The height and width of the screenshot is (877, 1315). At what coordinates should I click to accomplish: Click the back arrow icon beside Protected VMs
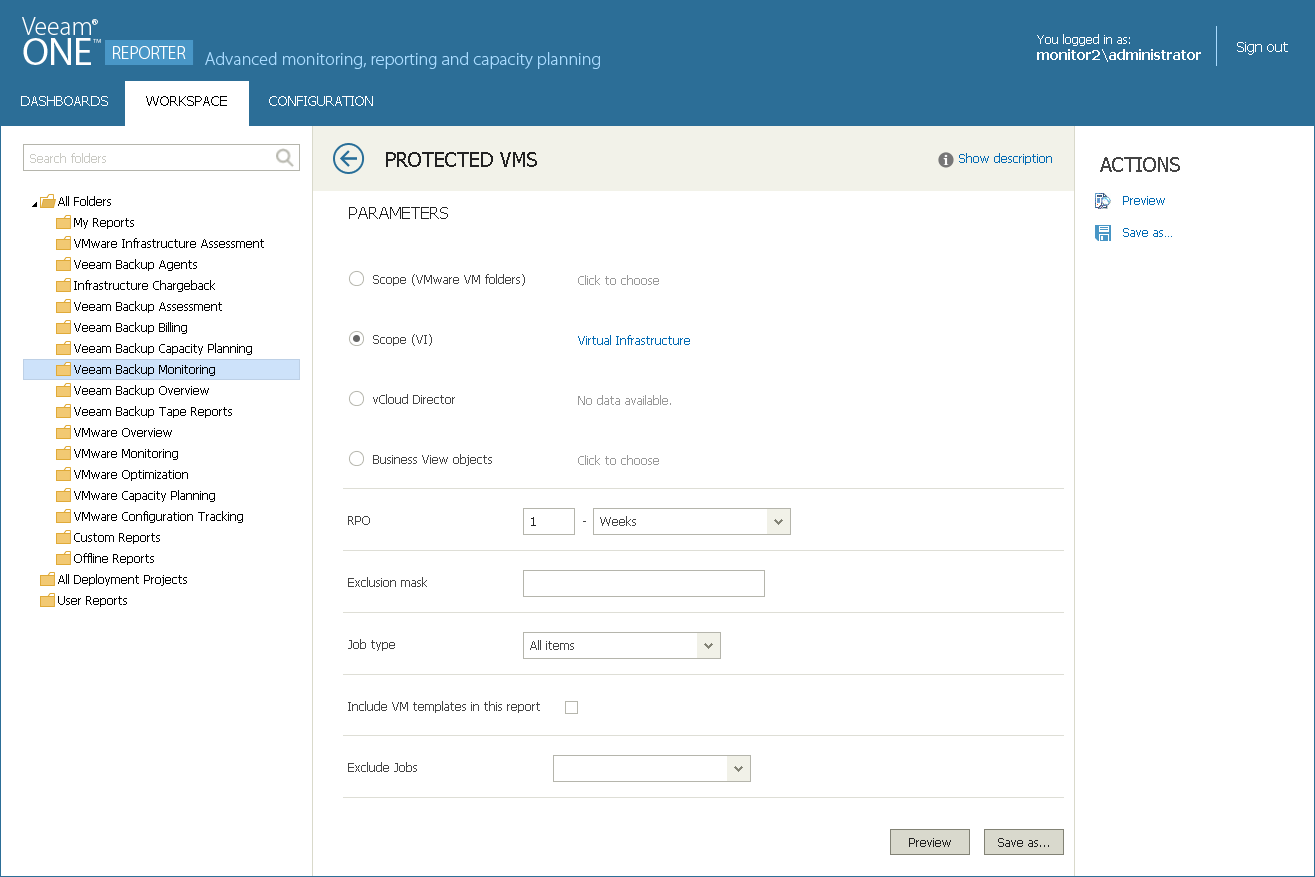(x=348, y=159)
